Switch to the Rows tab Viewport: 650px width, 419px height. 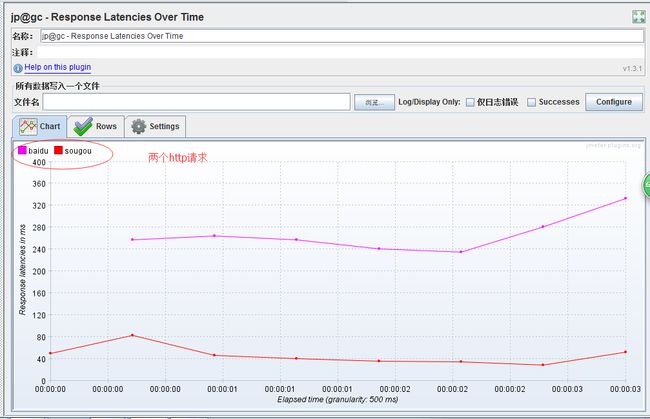point(96,126)
